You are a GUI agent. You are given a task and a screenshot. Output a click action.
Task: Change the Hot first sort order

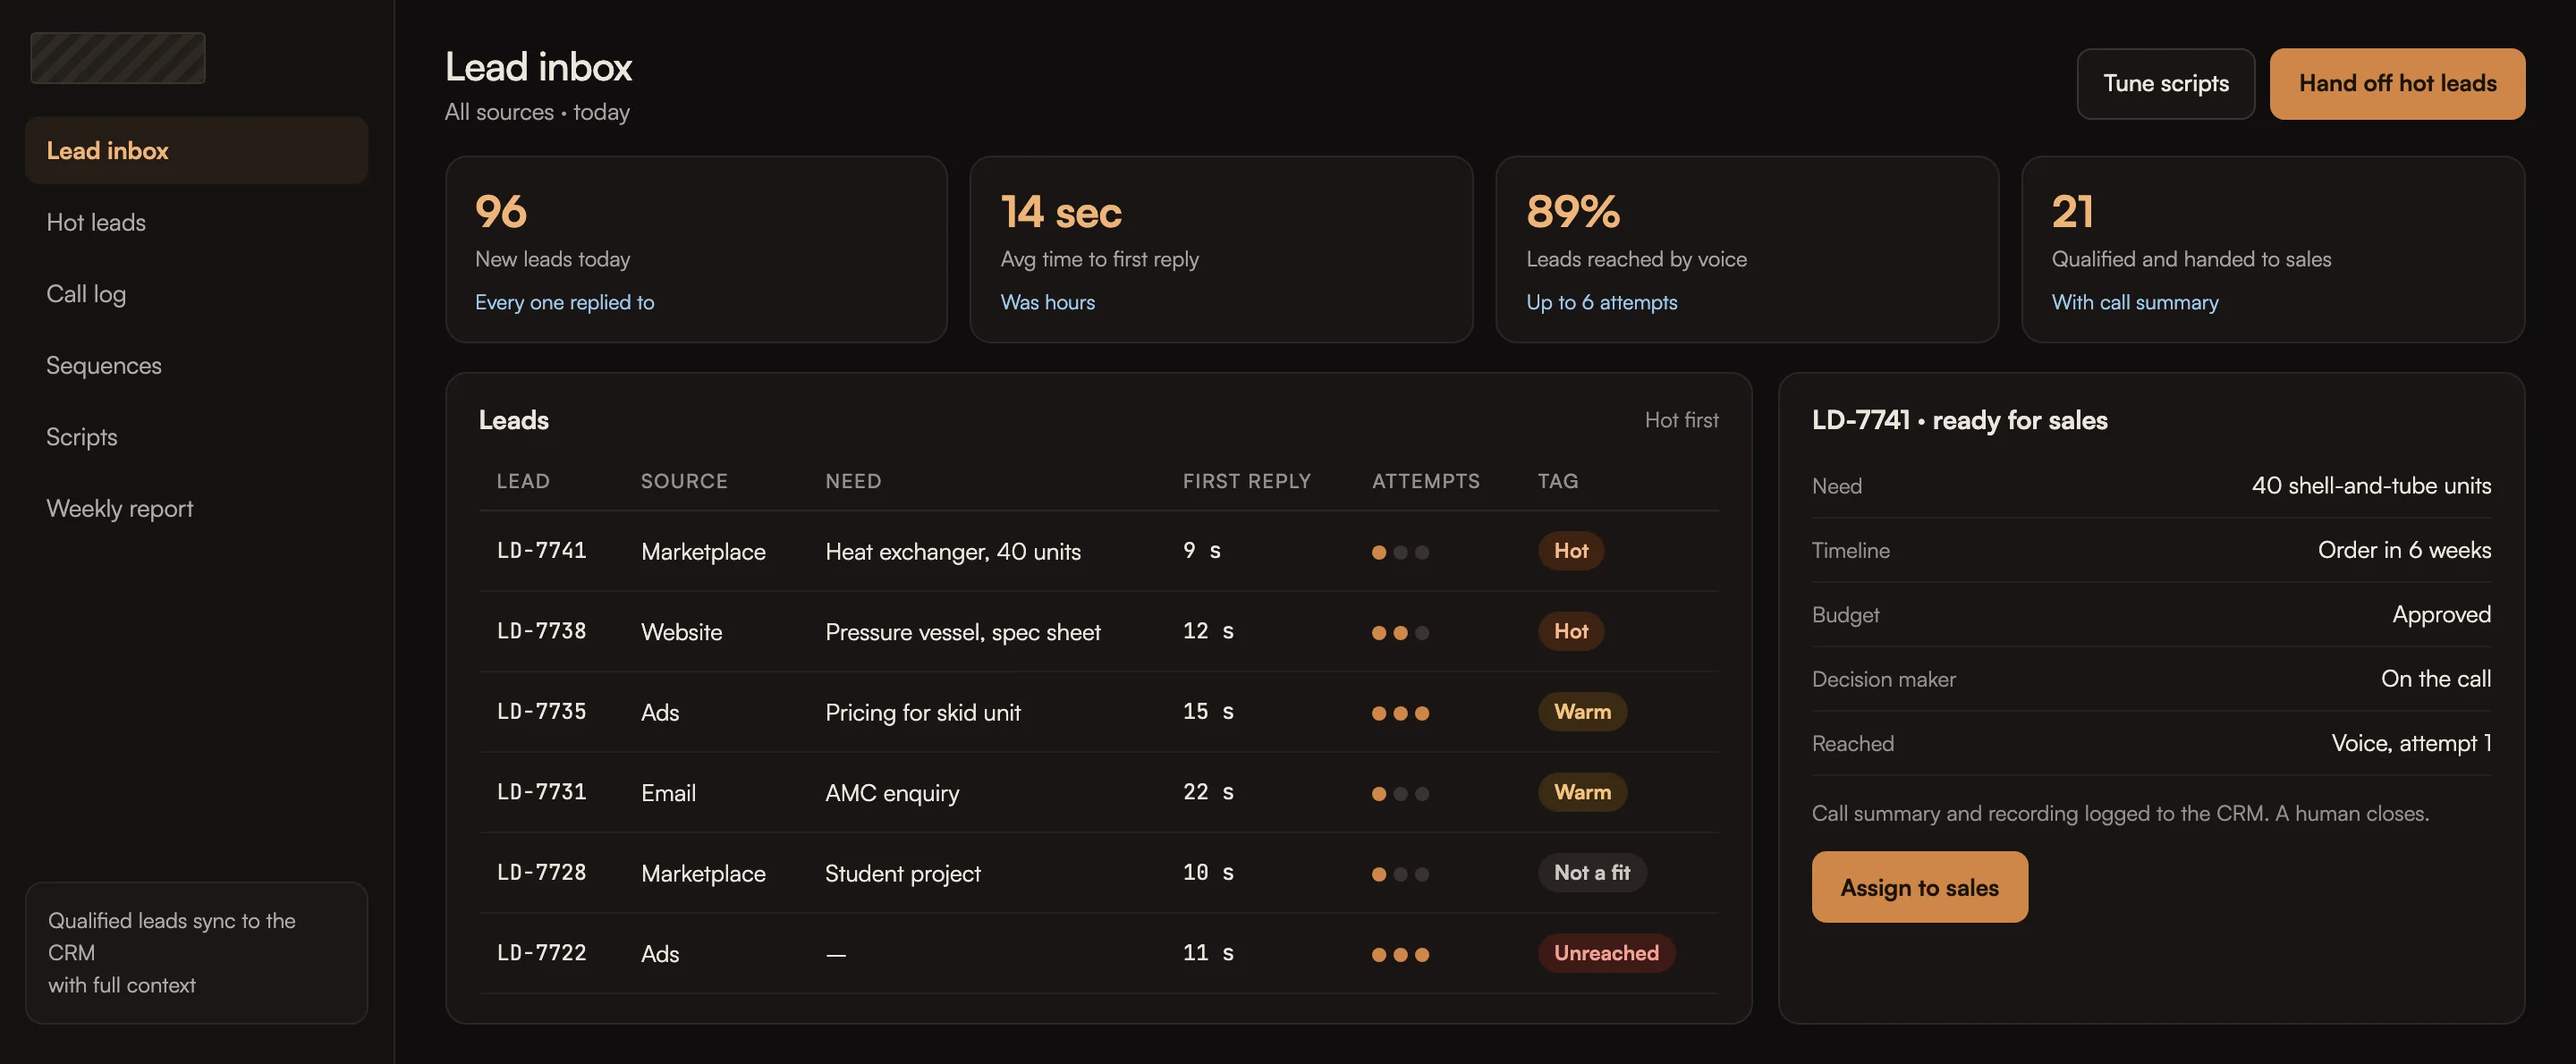pyautogui.click(x=1681, y=420)
